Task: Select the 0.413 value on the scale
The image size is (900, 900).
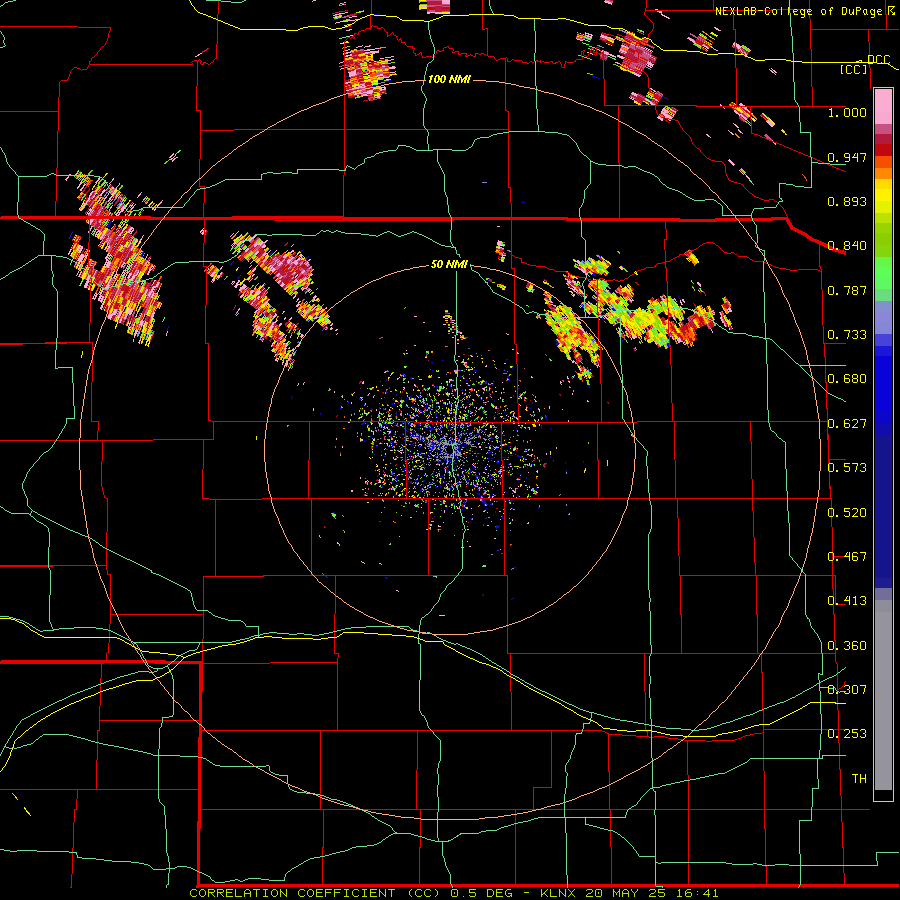Action: coord(847,601)
